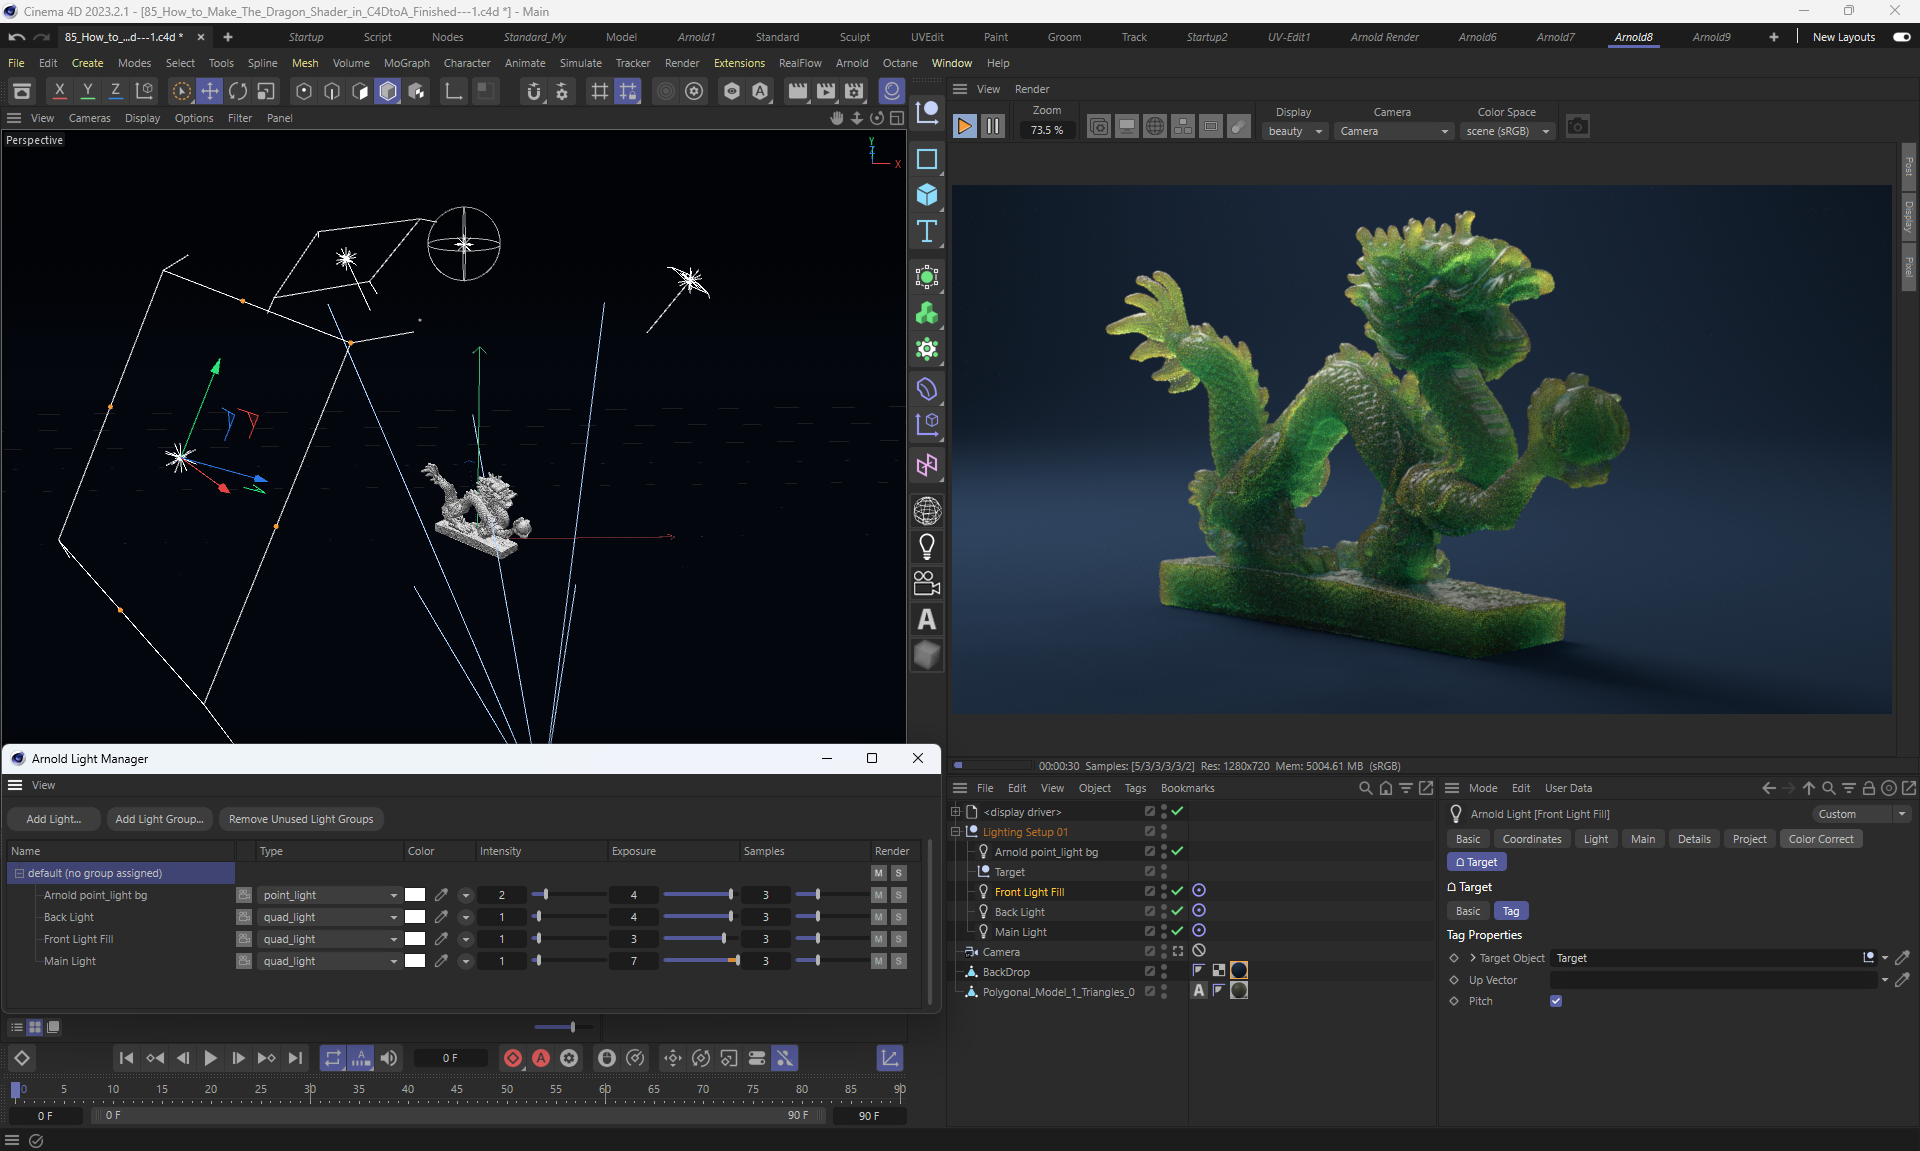Image resolution: width=1920 pixels, height=1151 pixels.
Task: Open the MoGraph menu
Action: click(406, 63)
